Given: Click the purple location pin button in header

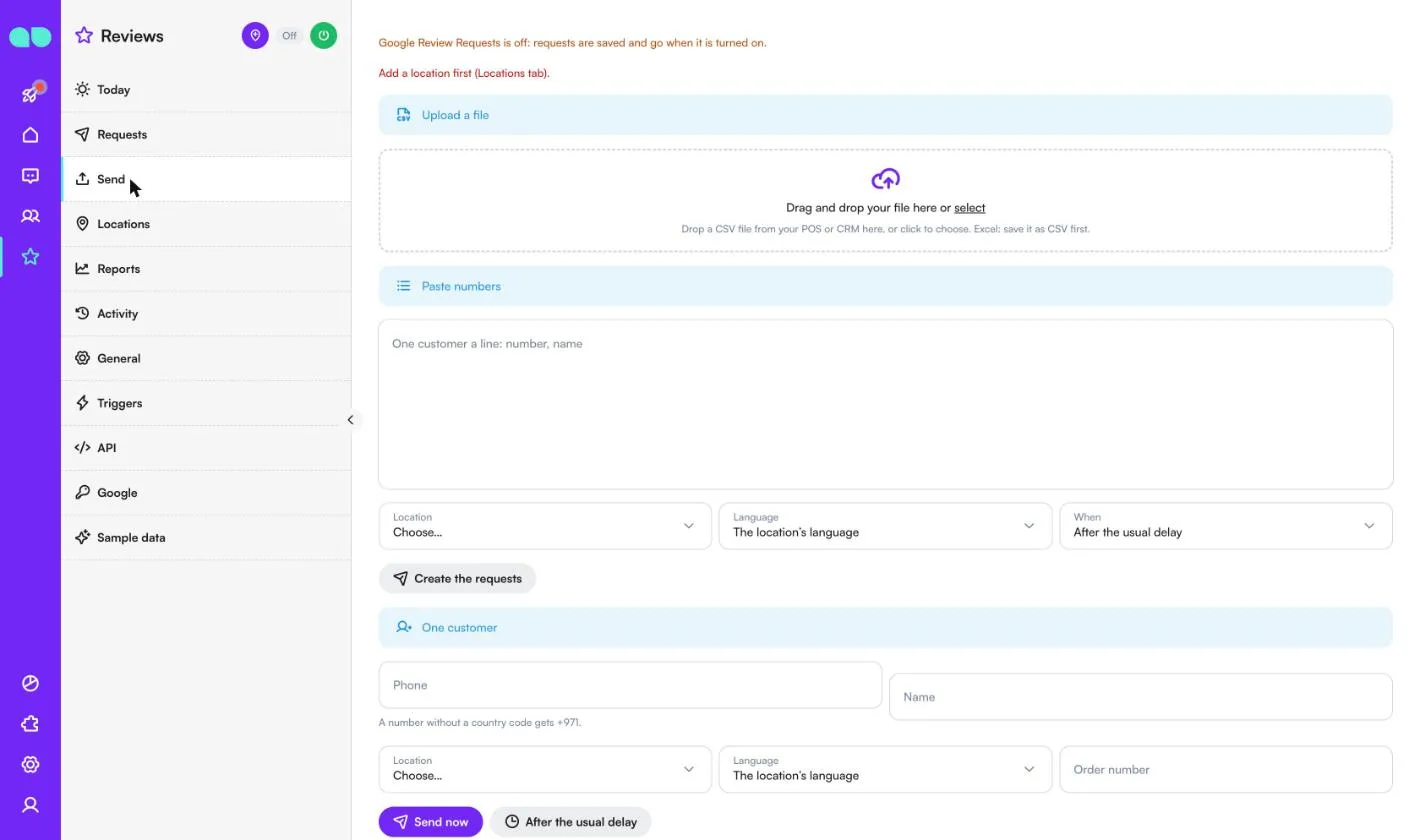Looking at the screenshot, I should (x=255, y=36).
